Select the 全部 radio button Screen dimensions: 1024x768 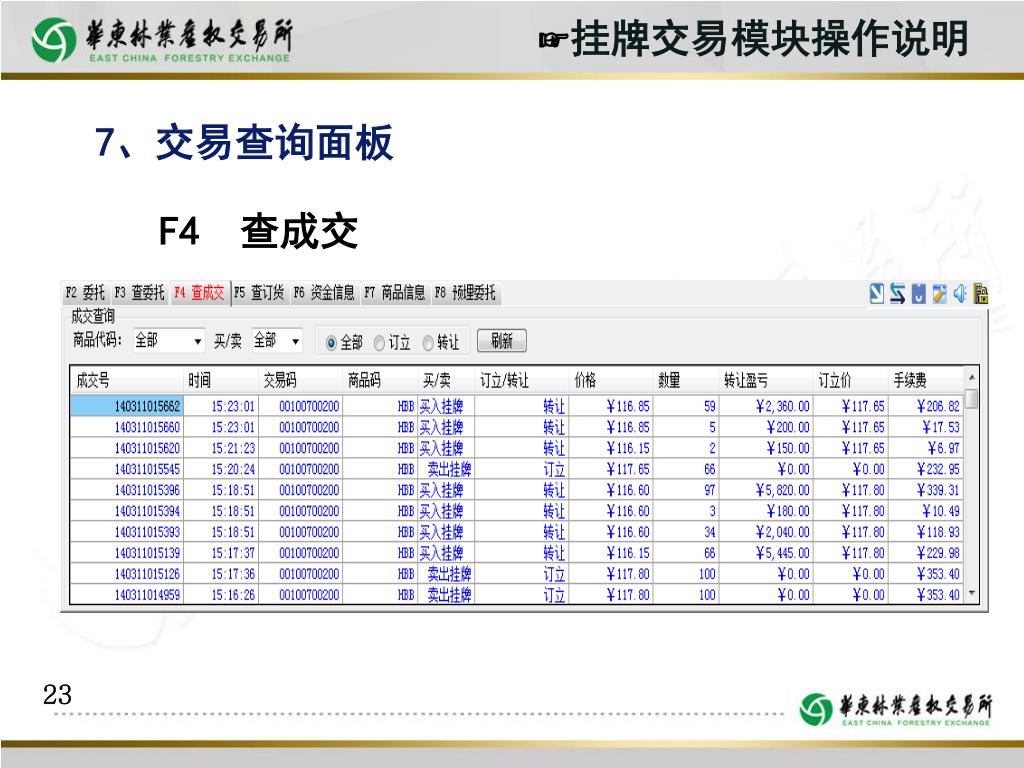point(332,342)
